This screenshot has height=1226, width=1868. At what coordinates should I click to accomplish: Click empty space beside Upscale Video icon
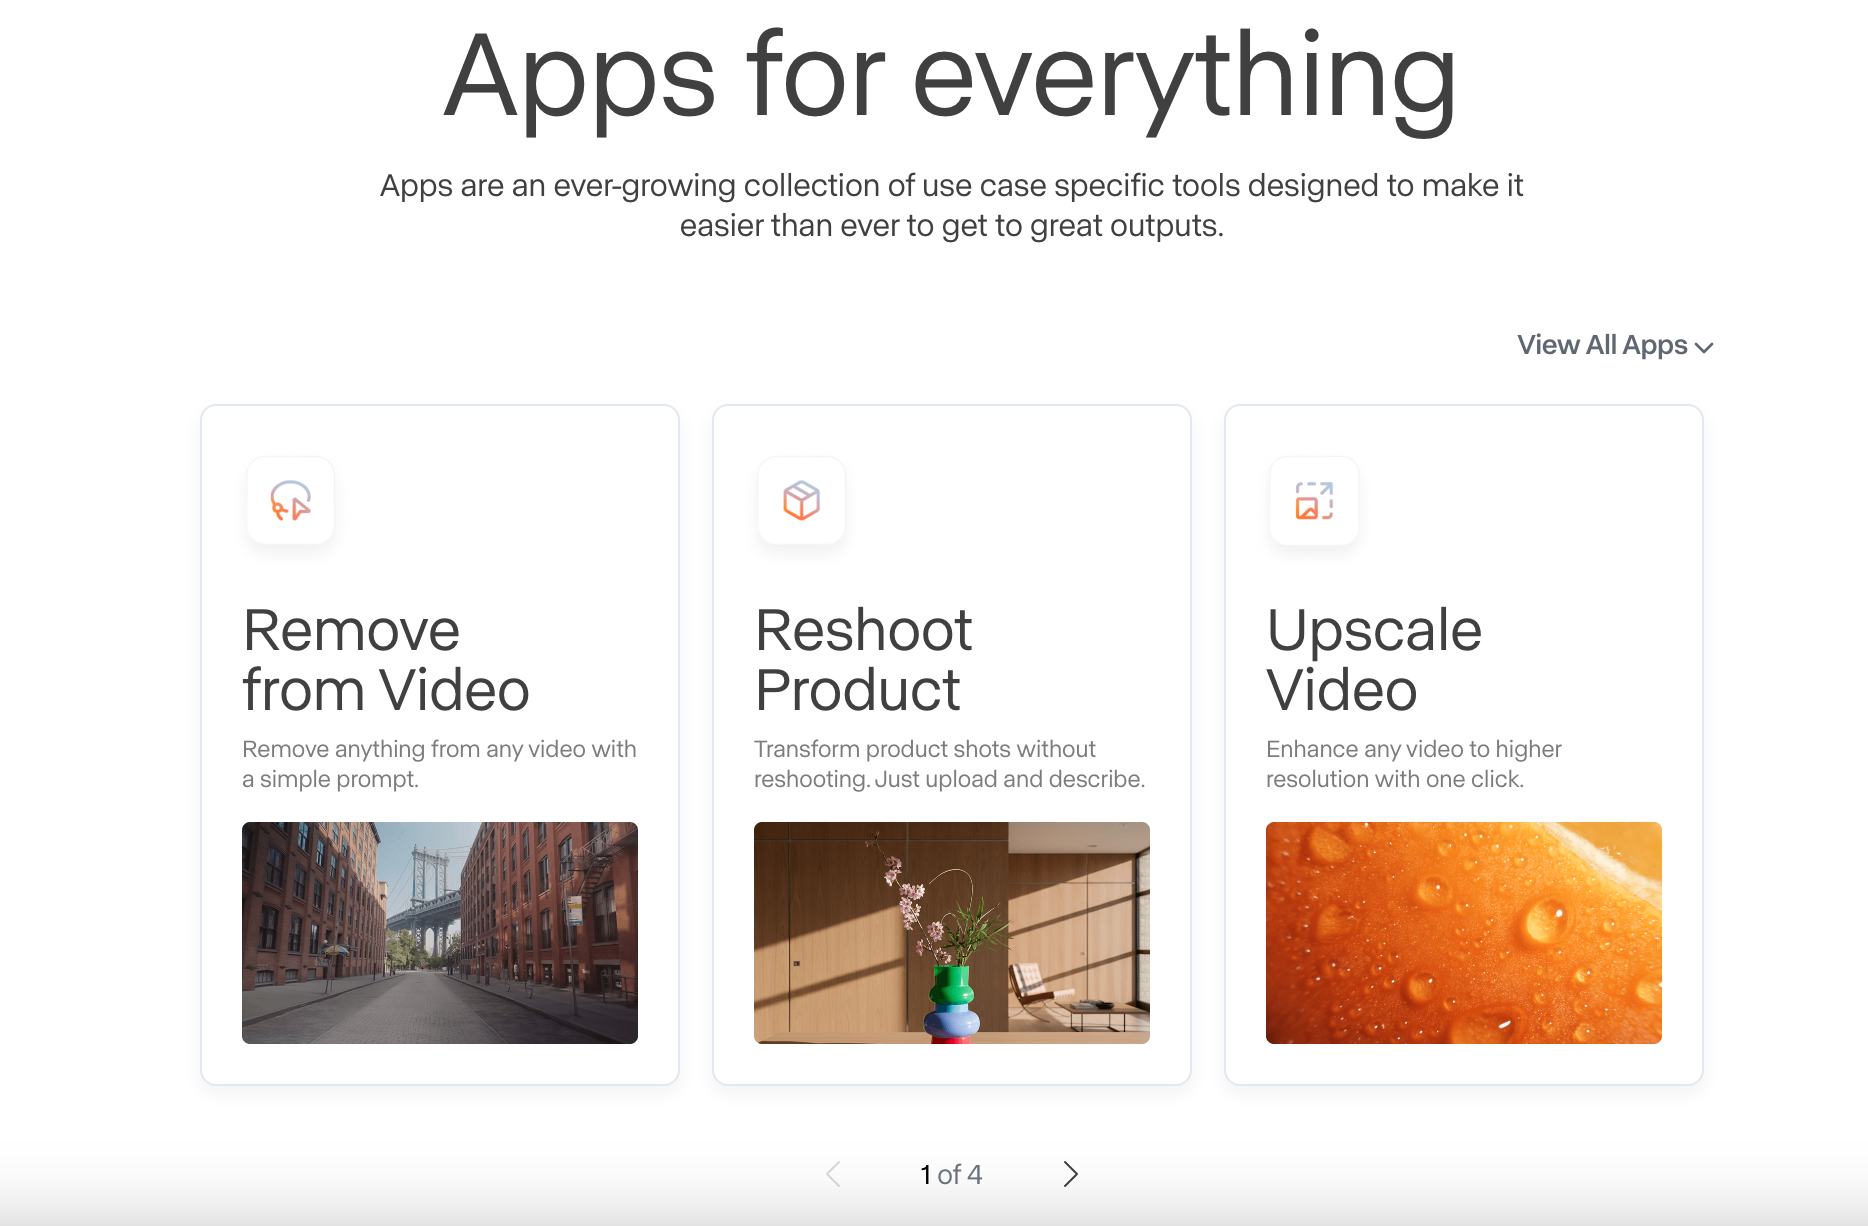(x=1520, y=500)
